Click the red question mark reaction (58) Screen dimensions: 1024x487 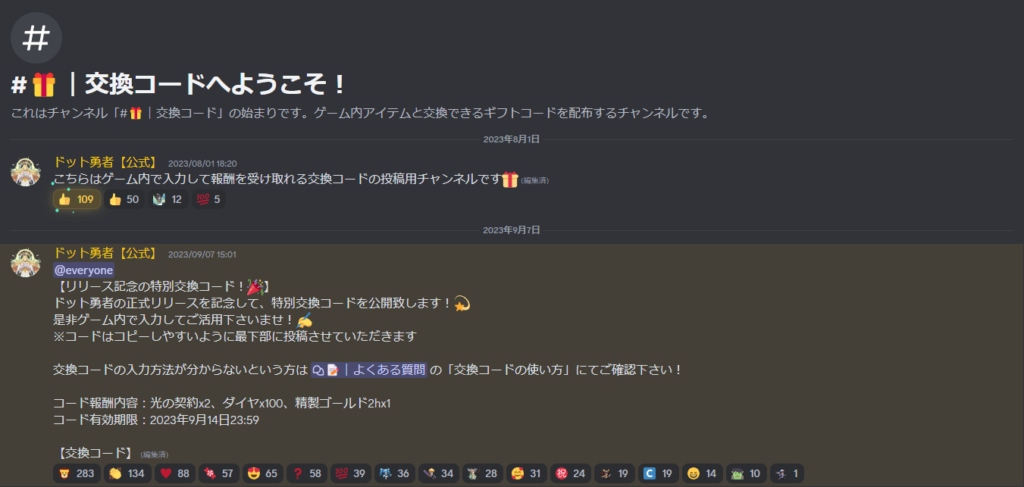306,473
